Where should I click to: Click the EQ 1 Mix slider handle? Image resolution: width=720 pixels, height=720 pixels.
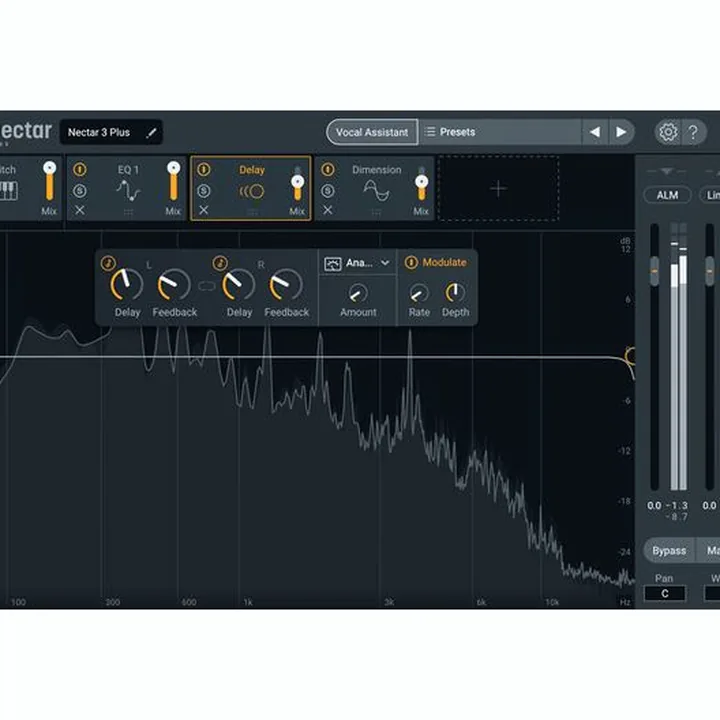pyautogui.click(x=174, y=168)
